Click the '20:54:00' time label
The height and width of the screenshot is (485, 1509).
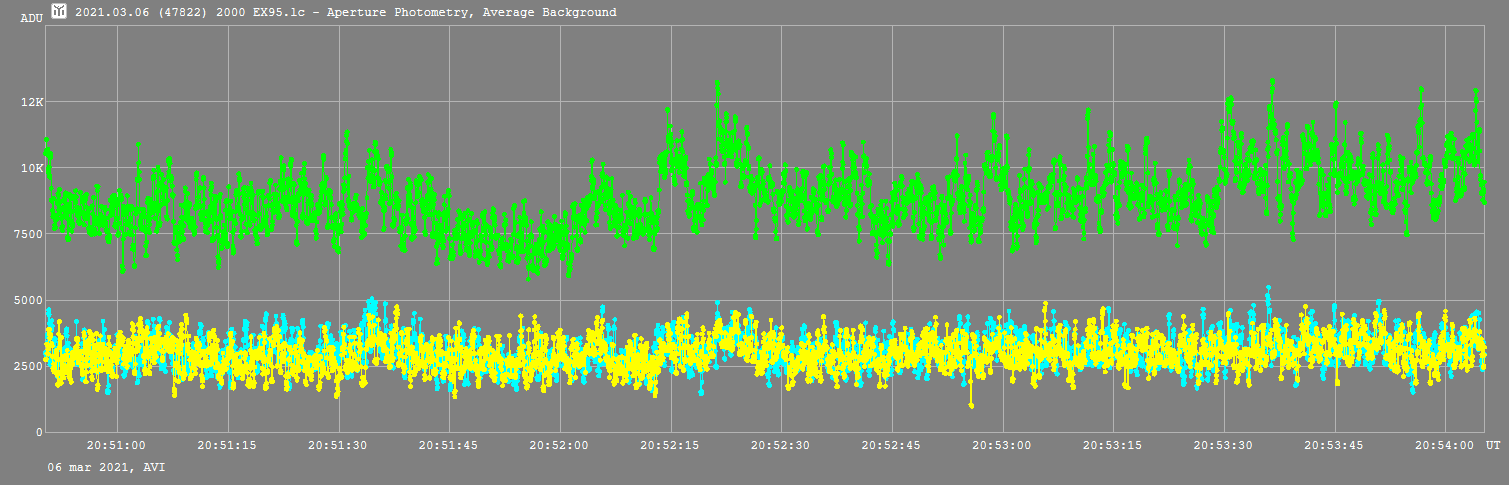[x=1445, y=447]
